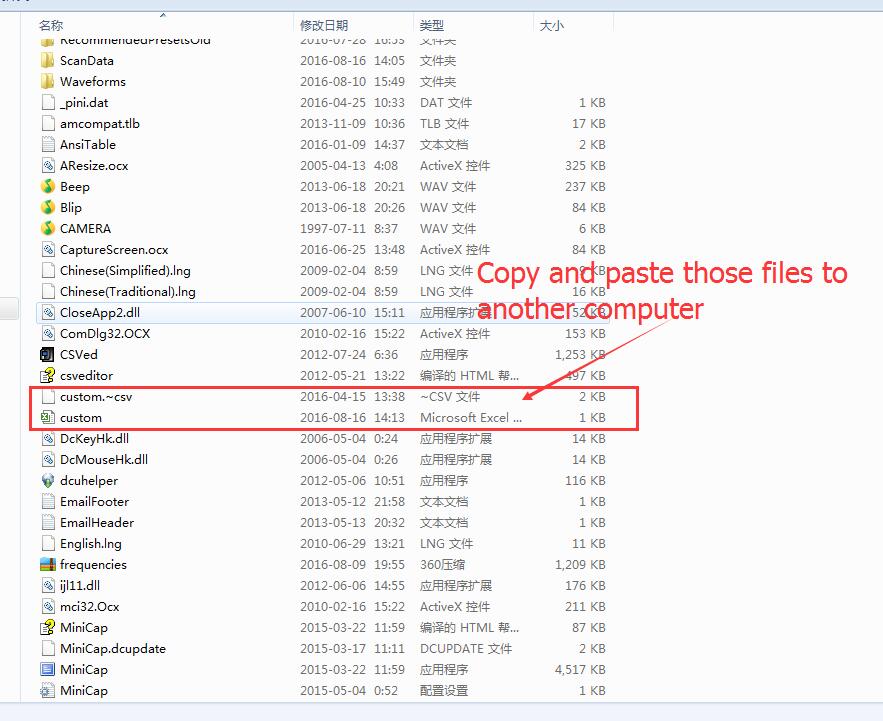Viewport: 883px width, 721px height.
Task: Click the Beep WAV file icon
Action: [x=47, y=186]
